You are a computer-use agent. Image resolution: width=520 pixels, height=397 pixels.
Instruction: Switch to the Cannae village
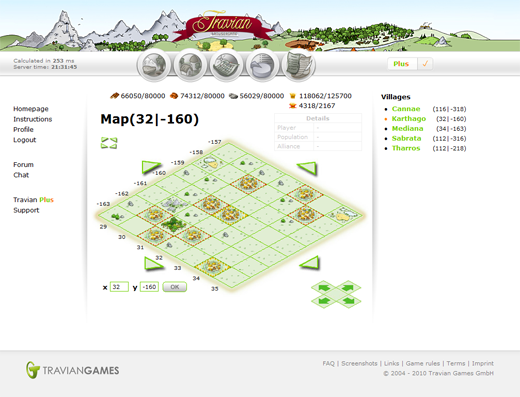coord(406,109)
